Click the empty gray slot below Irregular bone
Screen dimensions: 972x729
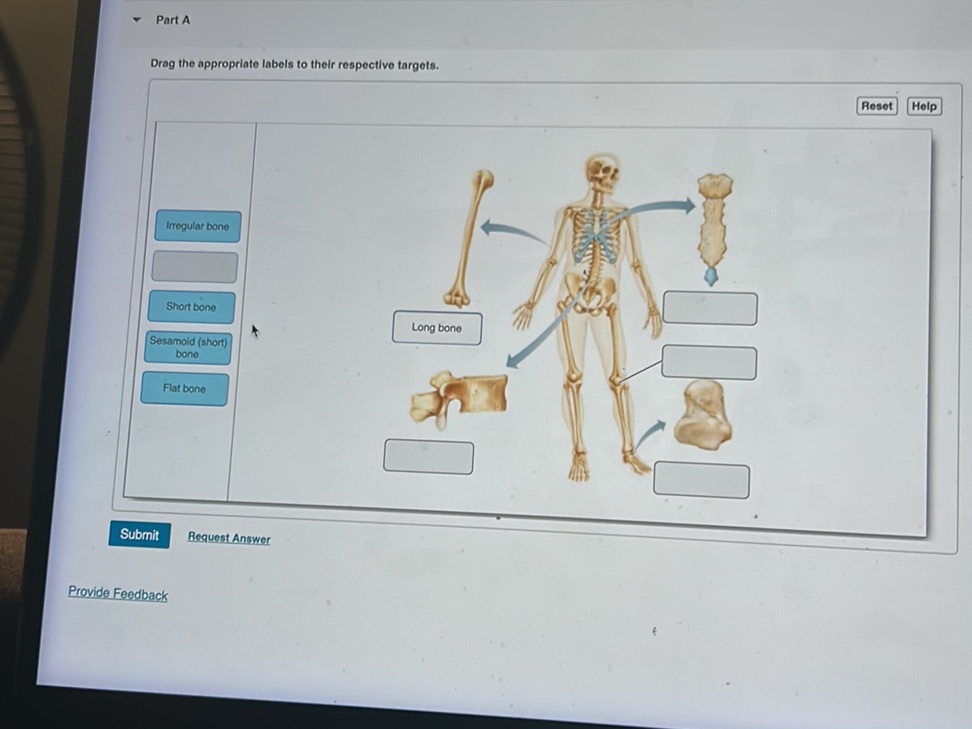tap(194, 267)
